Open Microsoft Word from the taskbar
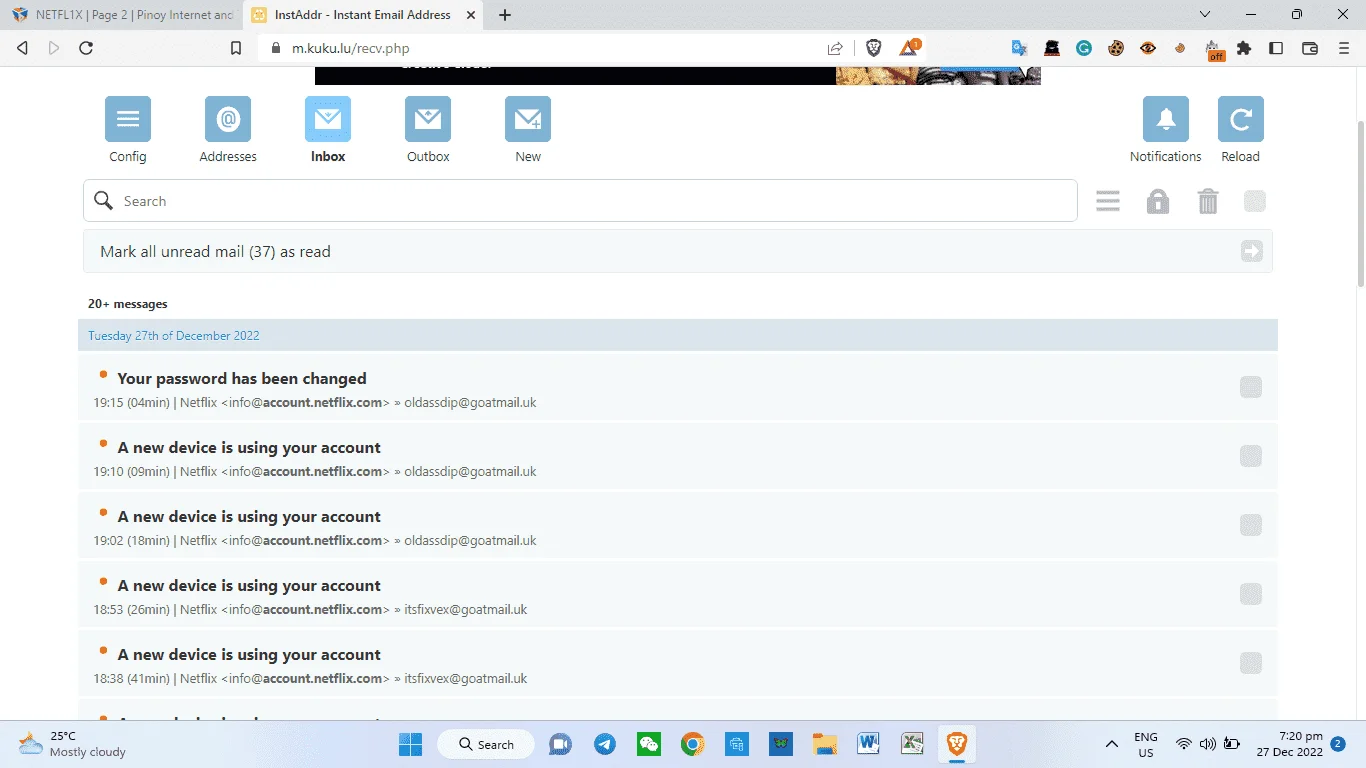The image size is (1366, 768). tap(868, 744)
